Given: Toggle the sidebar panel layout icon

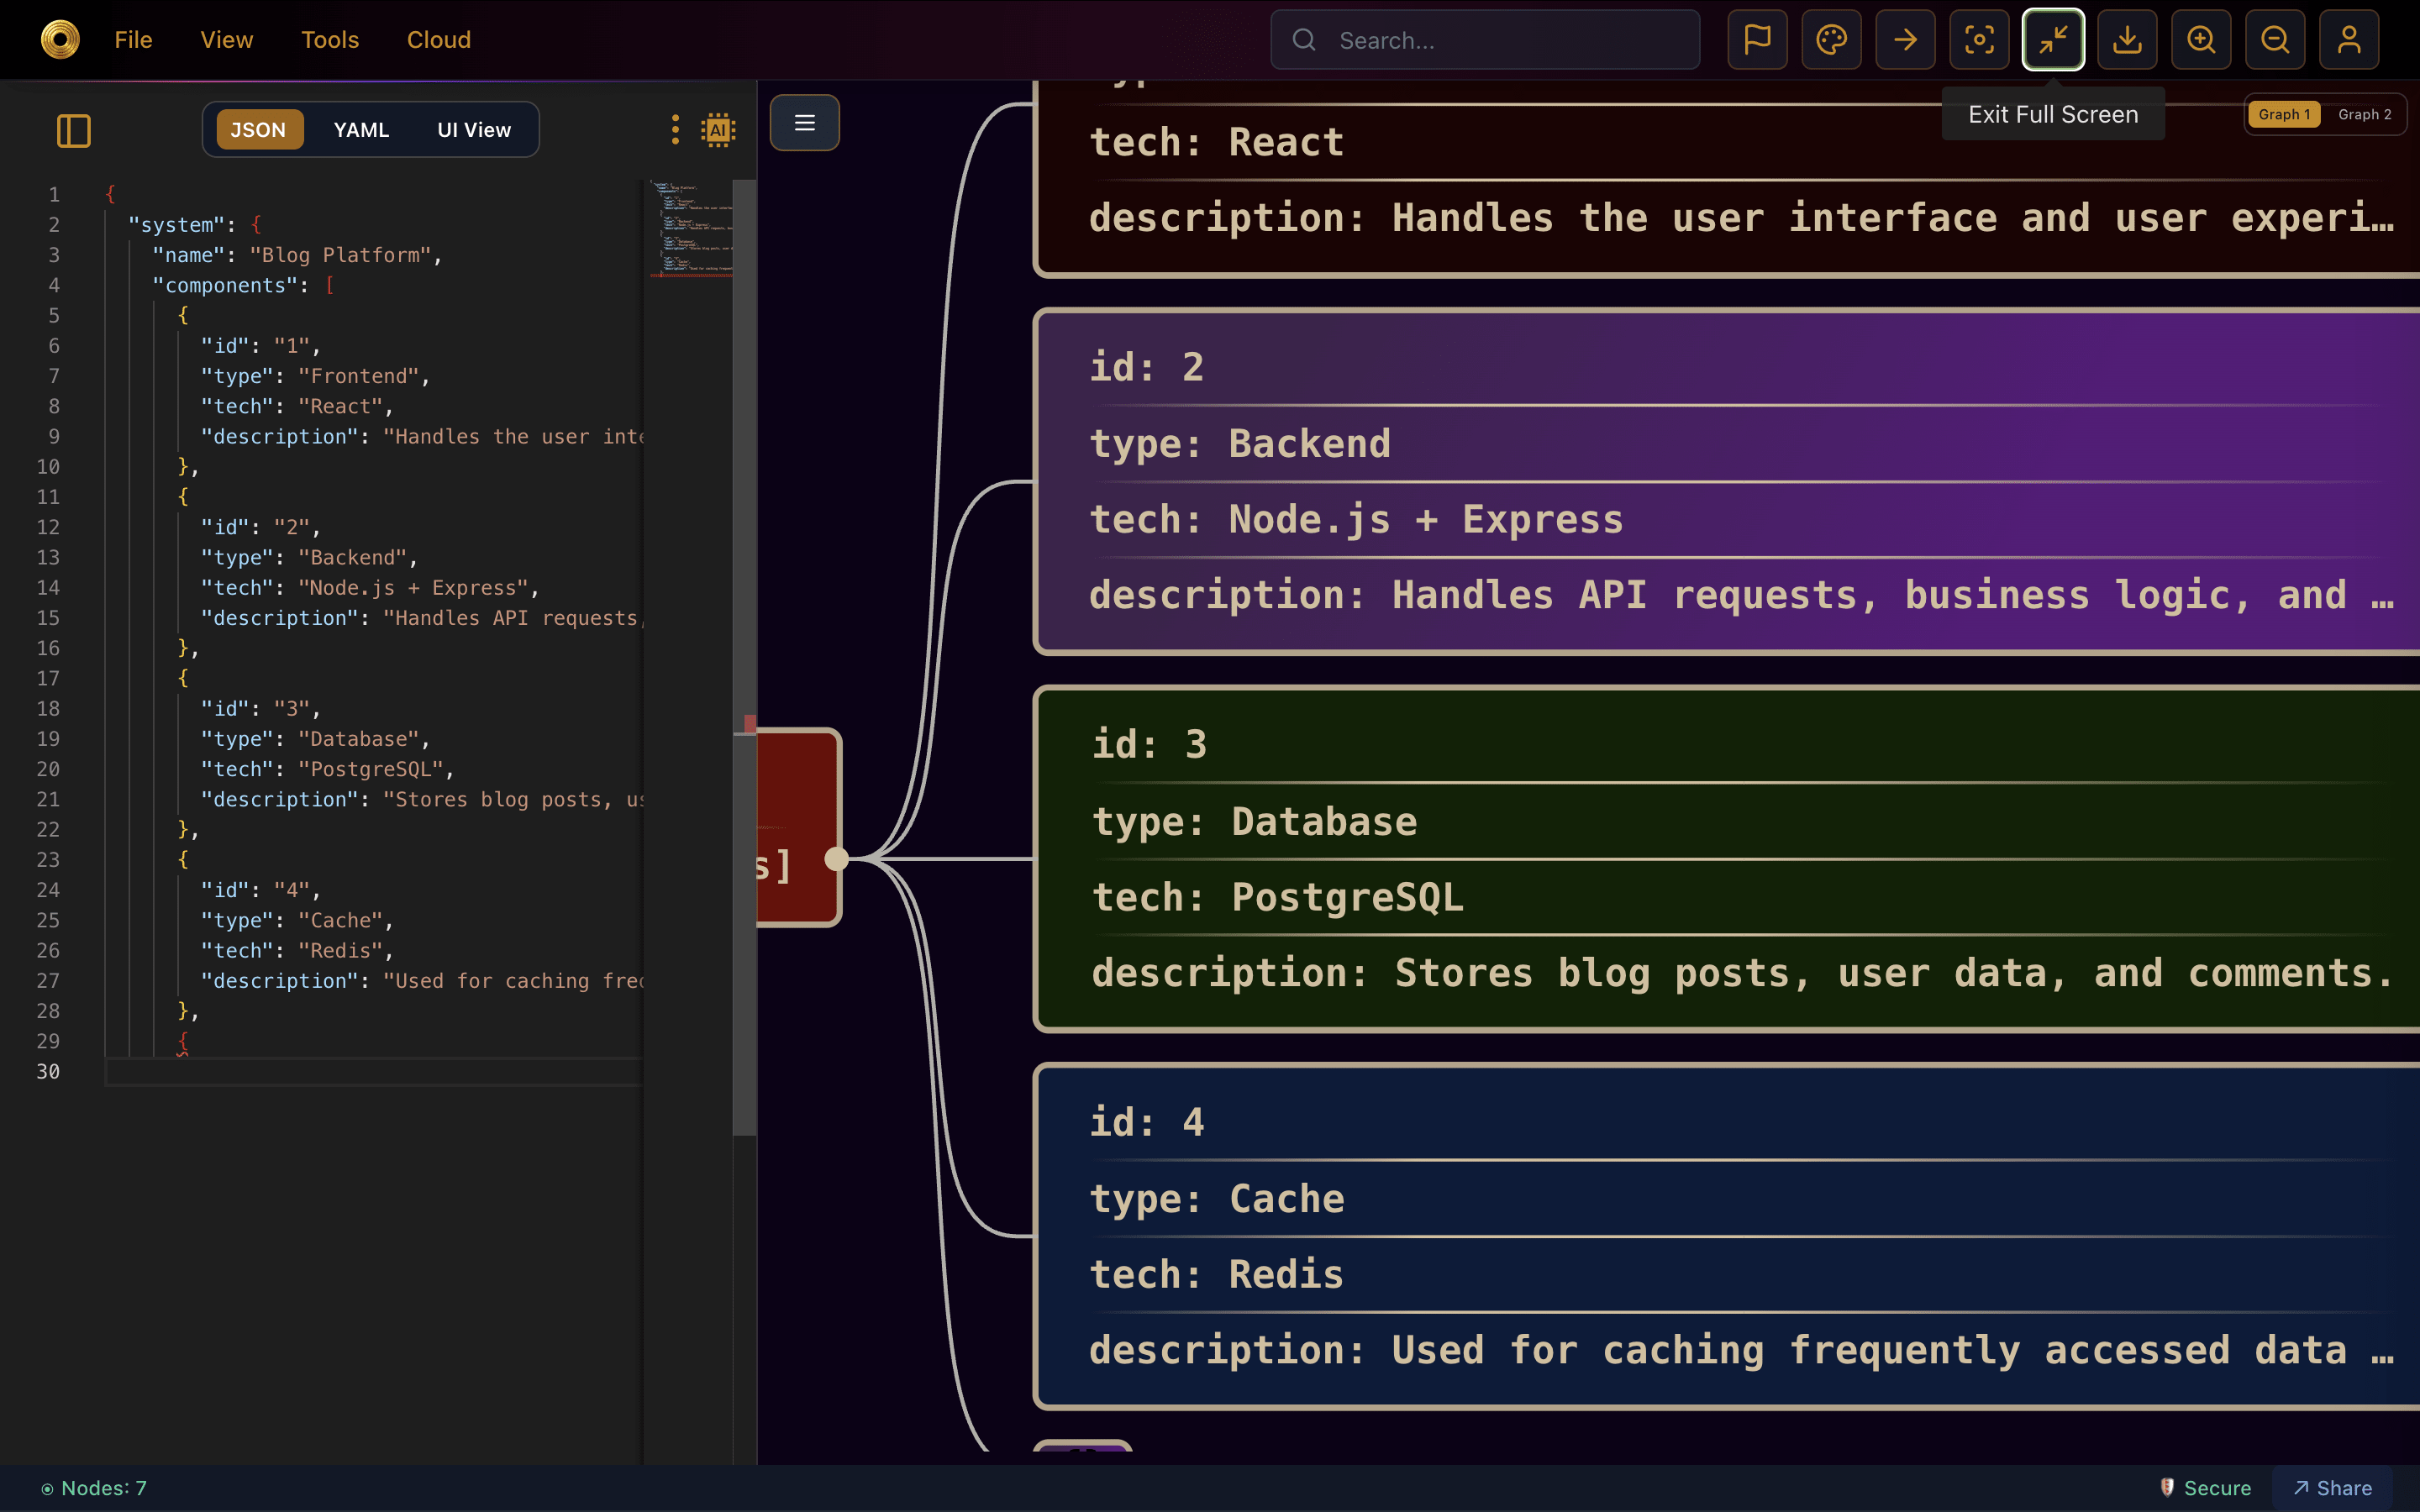Looking at the screenshot, I should point(74,130).
